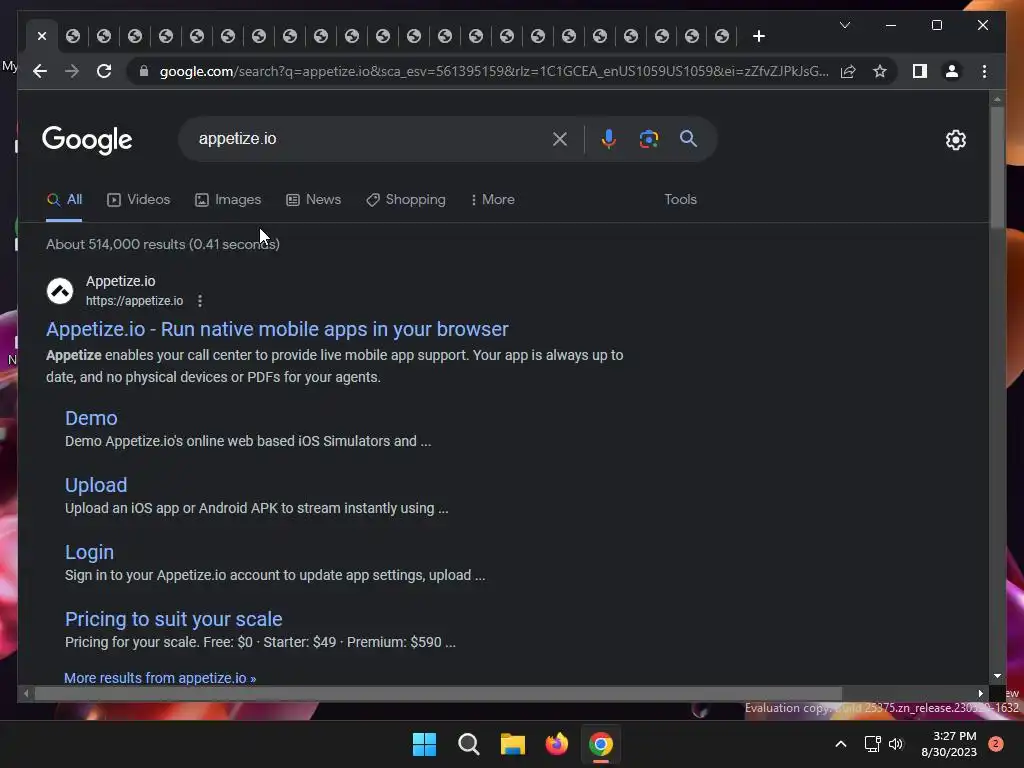
Task: Open the clock and calendar flyout
Action: [x=948, y=744]
